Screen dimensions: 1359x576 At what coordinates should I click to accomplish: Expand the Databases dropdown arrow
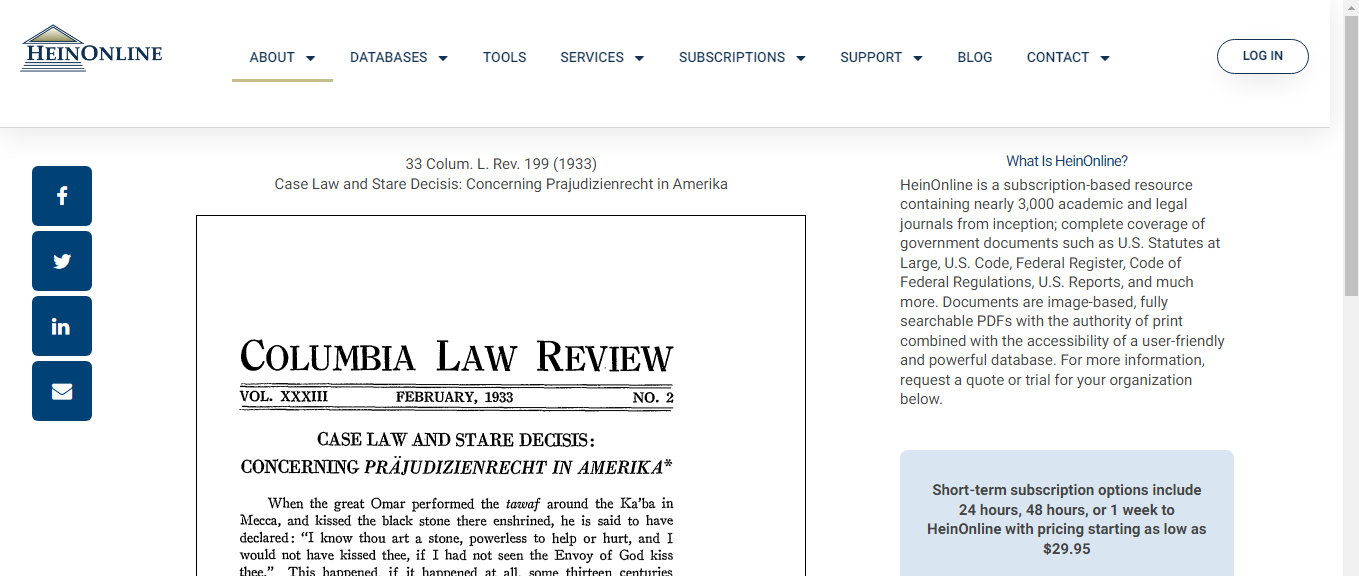coord(443,58)
